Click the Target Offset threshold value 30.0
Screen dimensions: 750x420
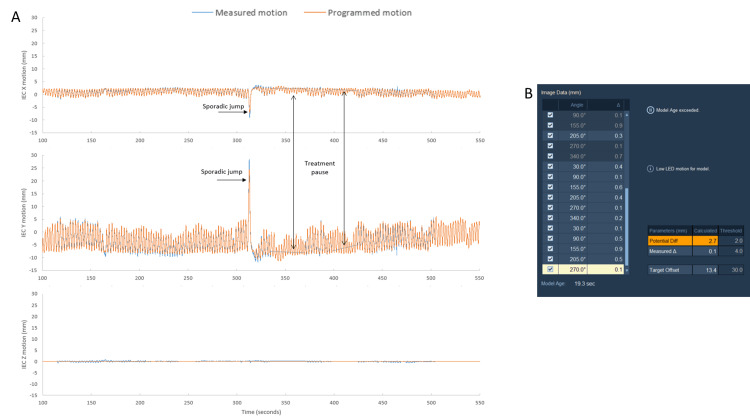(x=731, y=270)
